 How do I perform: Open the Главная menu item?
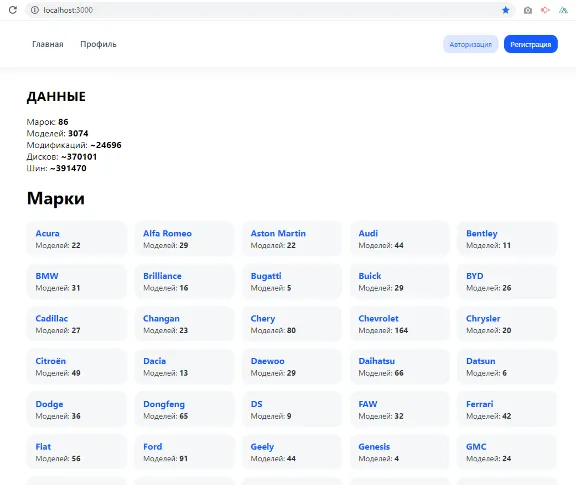(x=48, y=44)
